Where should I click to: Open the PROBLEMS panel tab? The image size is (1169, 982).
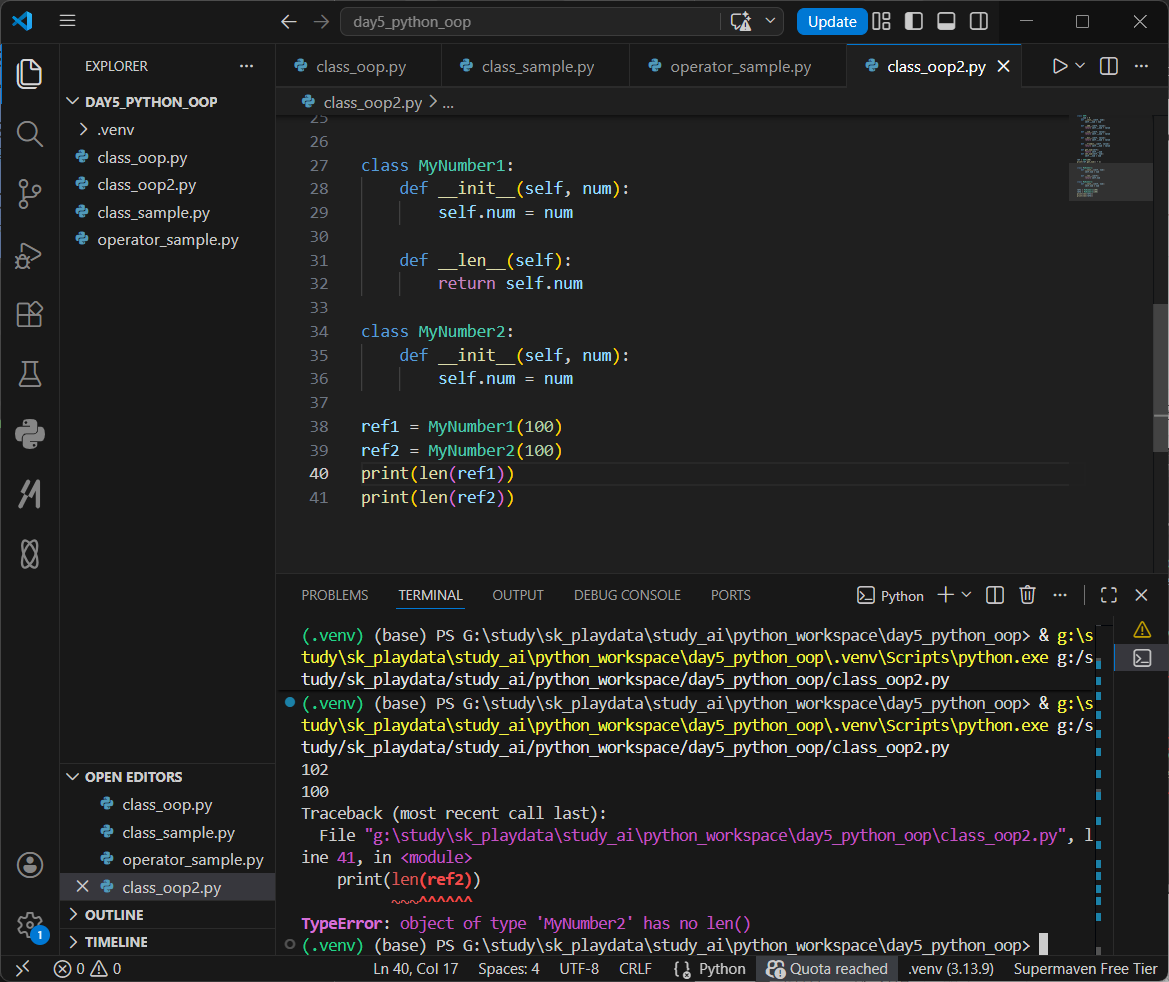pos(335,595)
